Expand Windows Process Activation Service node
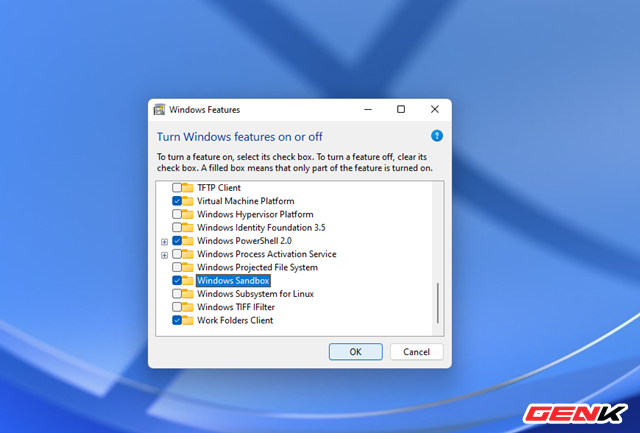 pyautogui.click(x=164, y=255)
